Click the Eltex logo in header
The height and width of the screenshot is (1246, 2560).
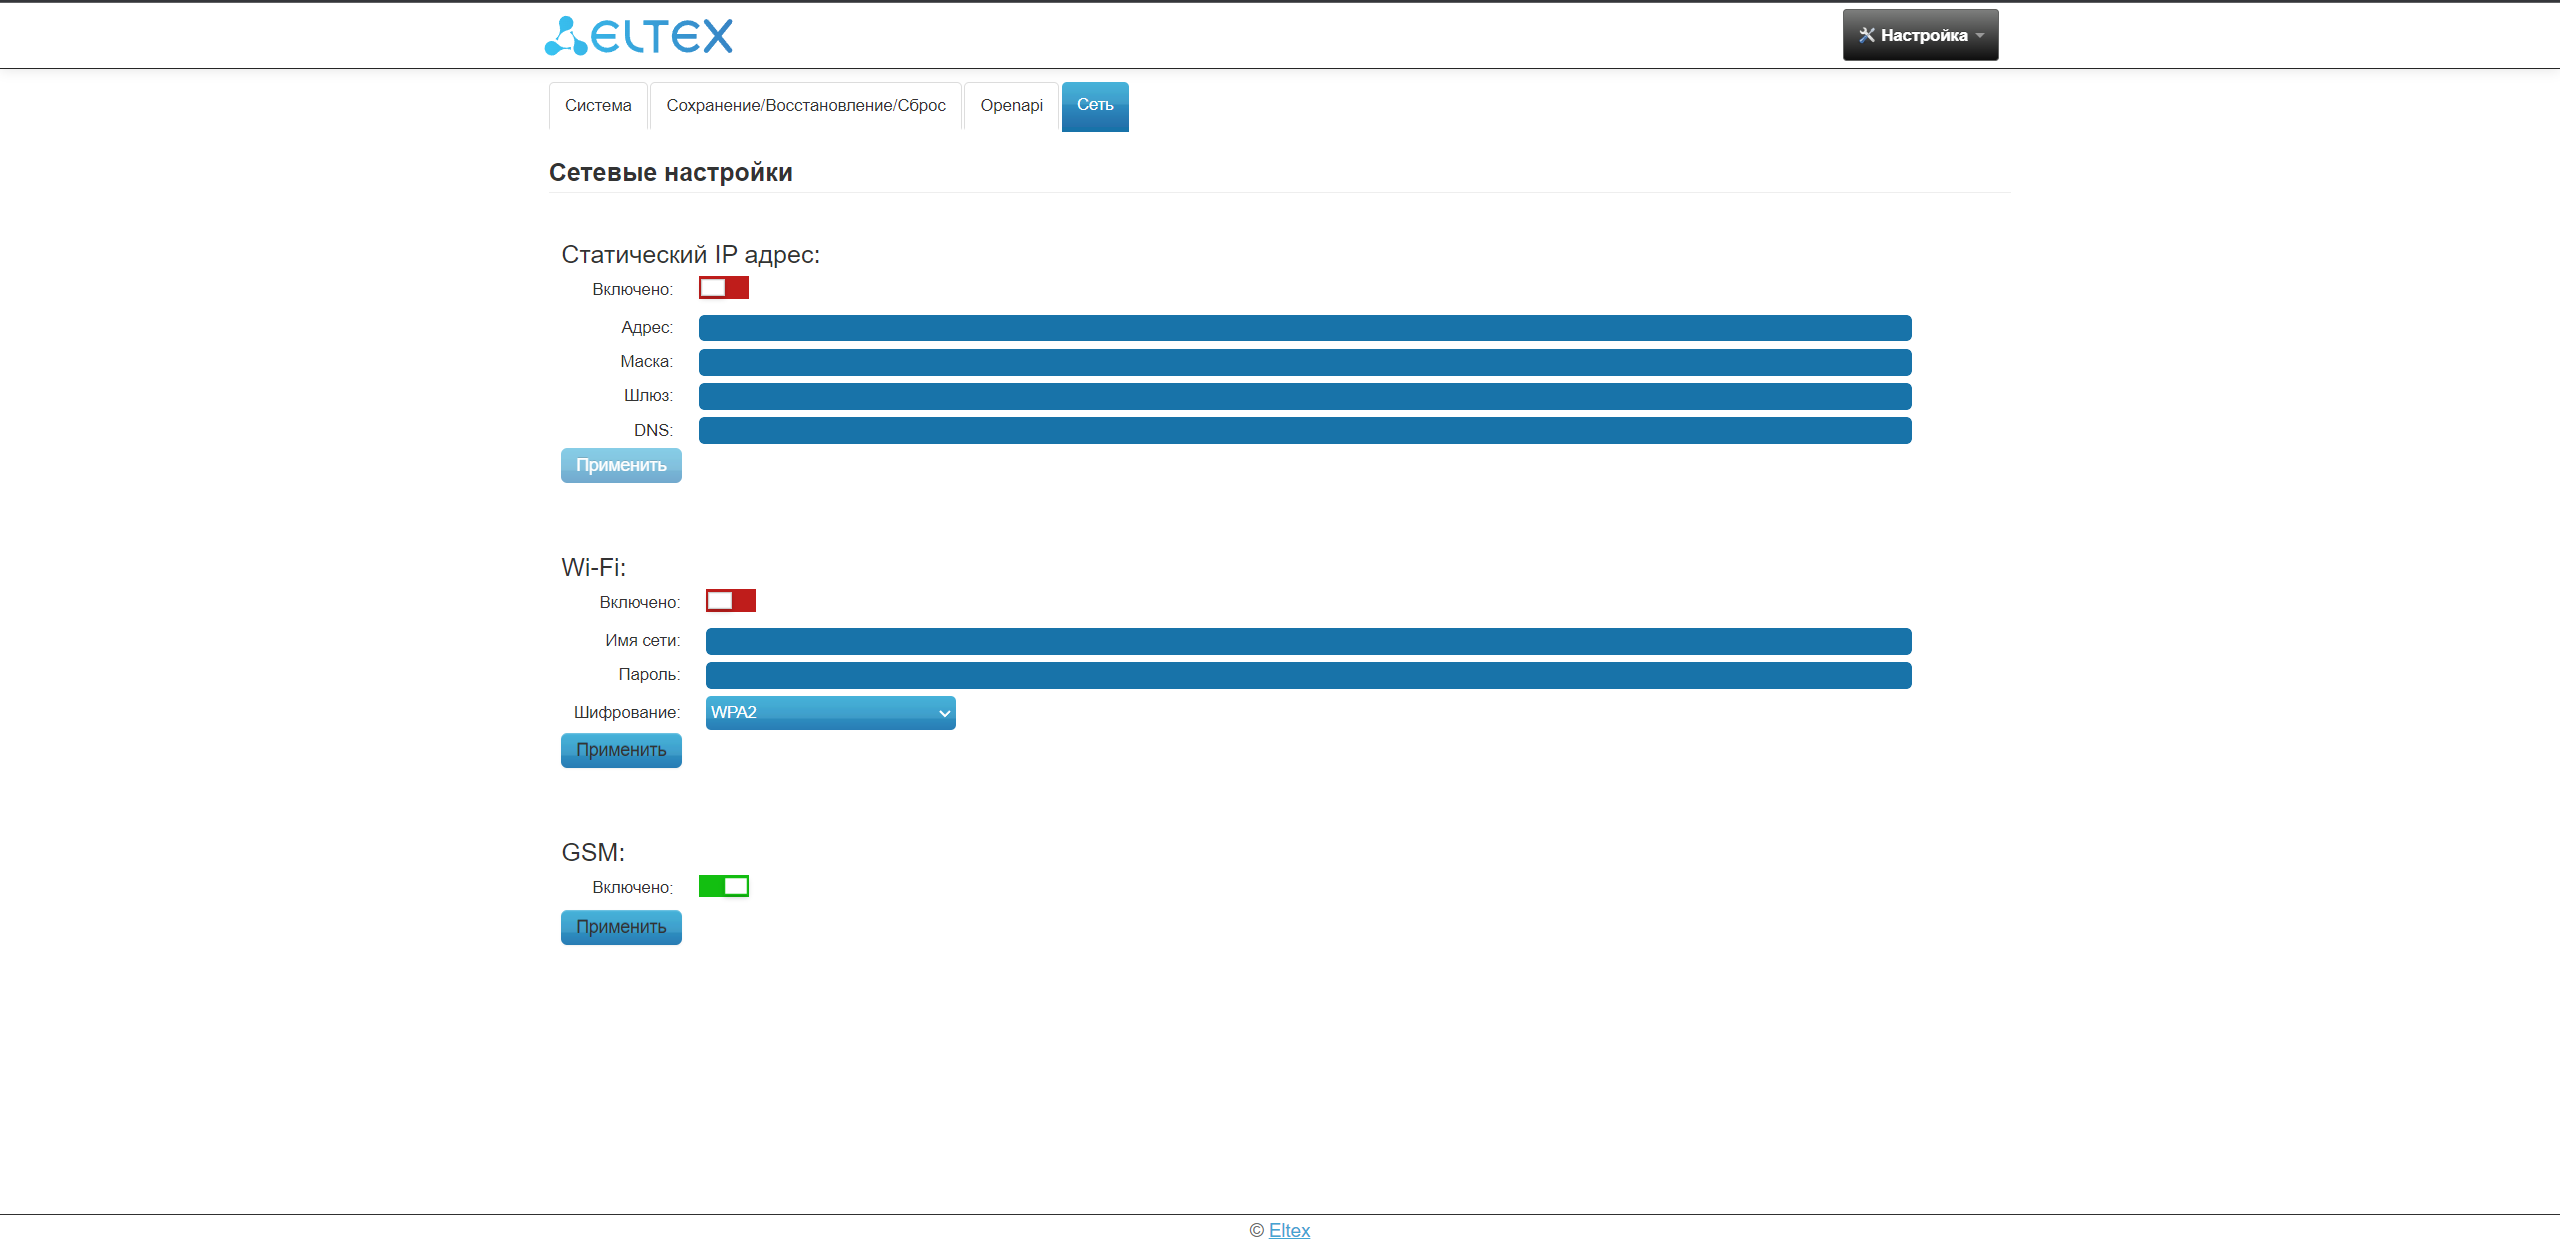click(x=638, y=36)
